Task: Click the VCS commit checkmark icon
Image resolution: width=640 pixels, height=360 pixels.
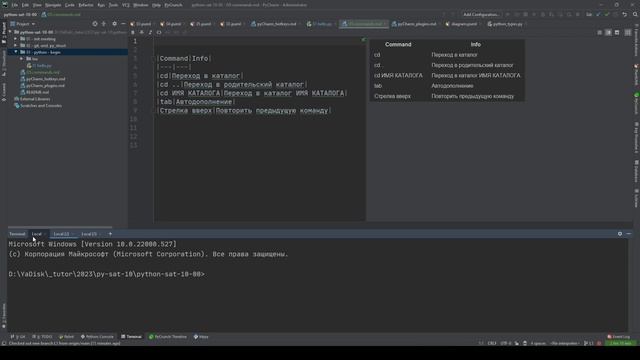Action: 607,14
